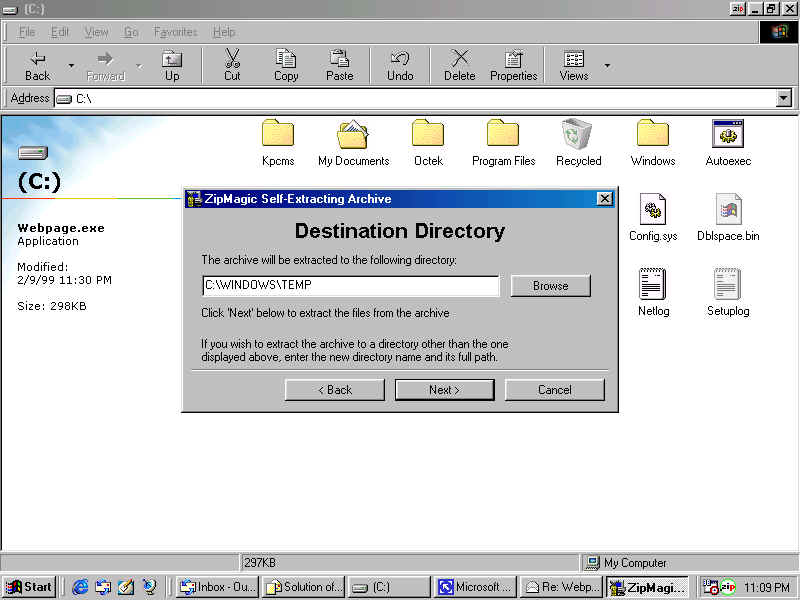Viewport: 800px width, 600px height.
Task: Open the File menu
Action: point(27,32)
